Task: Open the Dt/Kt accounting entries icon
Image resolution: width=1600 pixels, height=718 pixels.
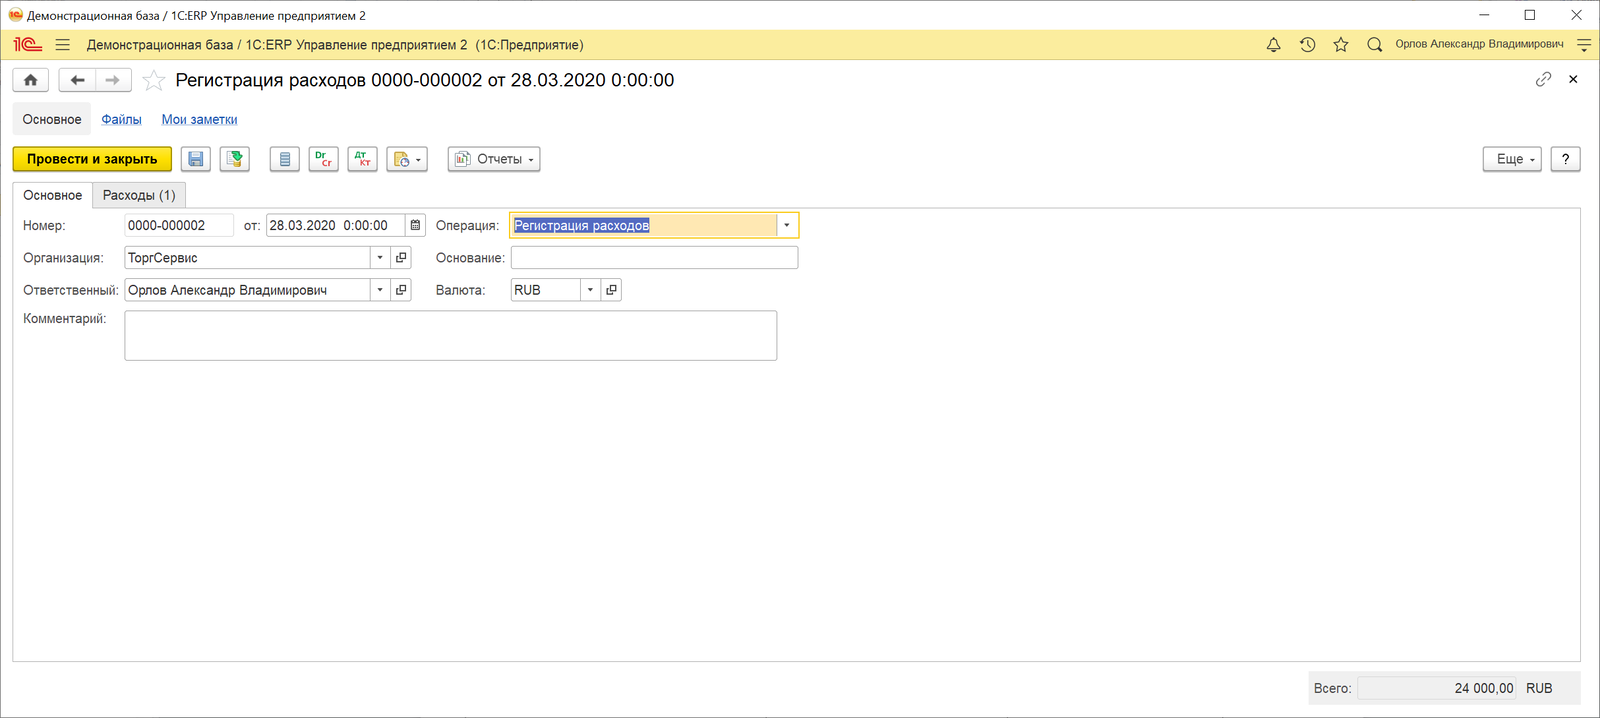Action: (362, 159)
